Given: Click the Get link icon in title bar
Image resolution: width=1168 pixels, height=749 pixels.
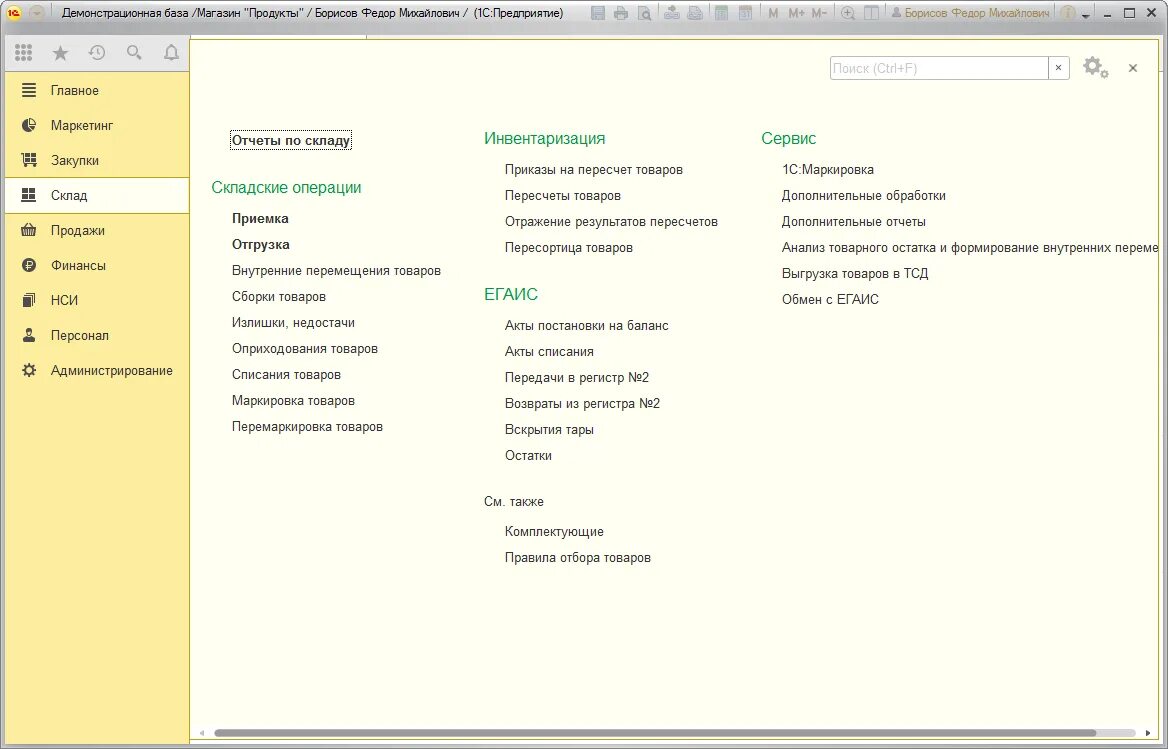Looking at the screenshot, I should pos(671,13).
